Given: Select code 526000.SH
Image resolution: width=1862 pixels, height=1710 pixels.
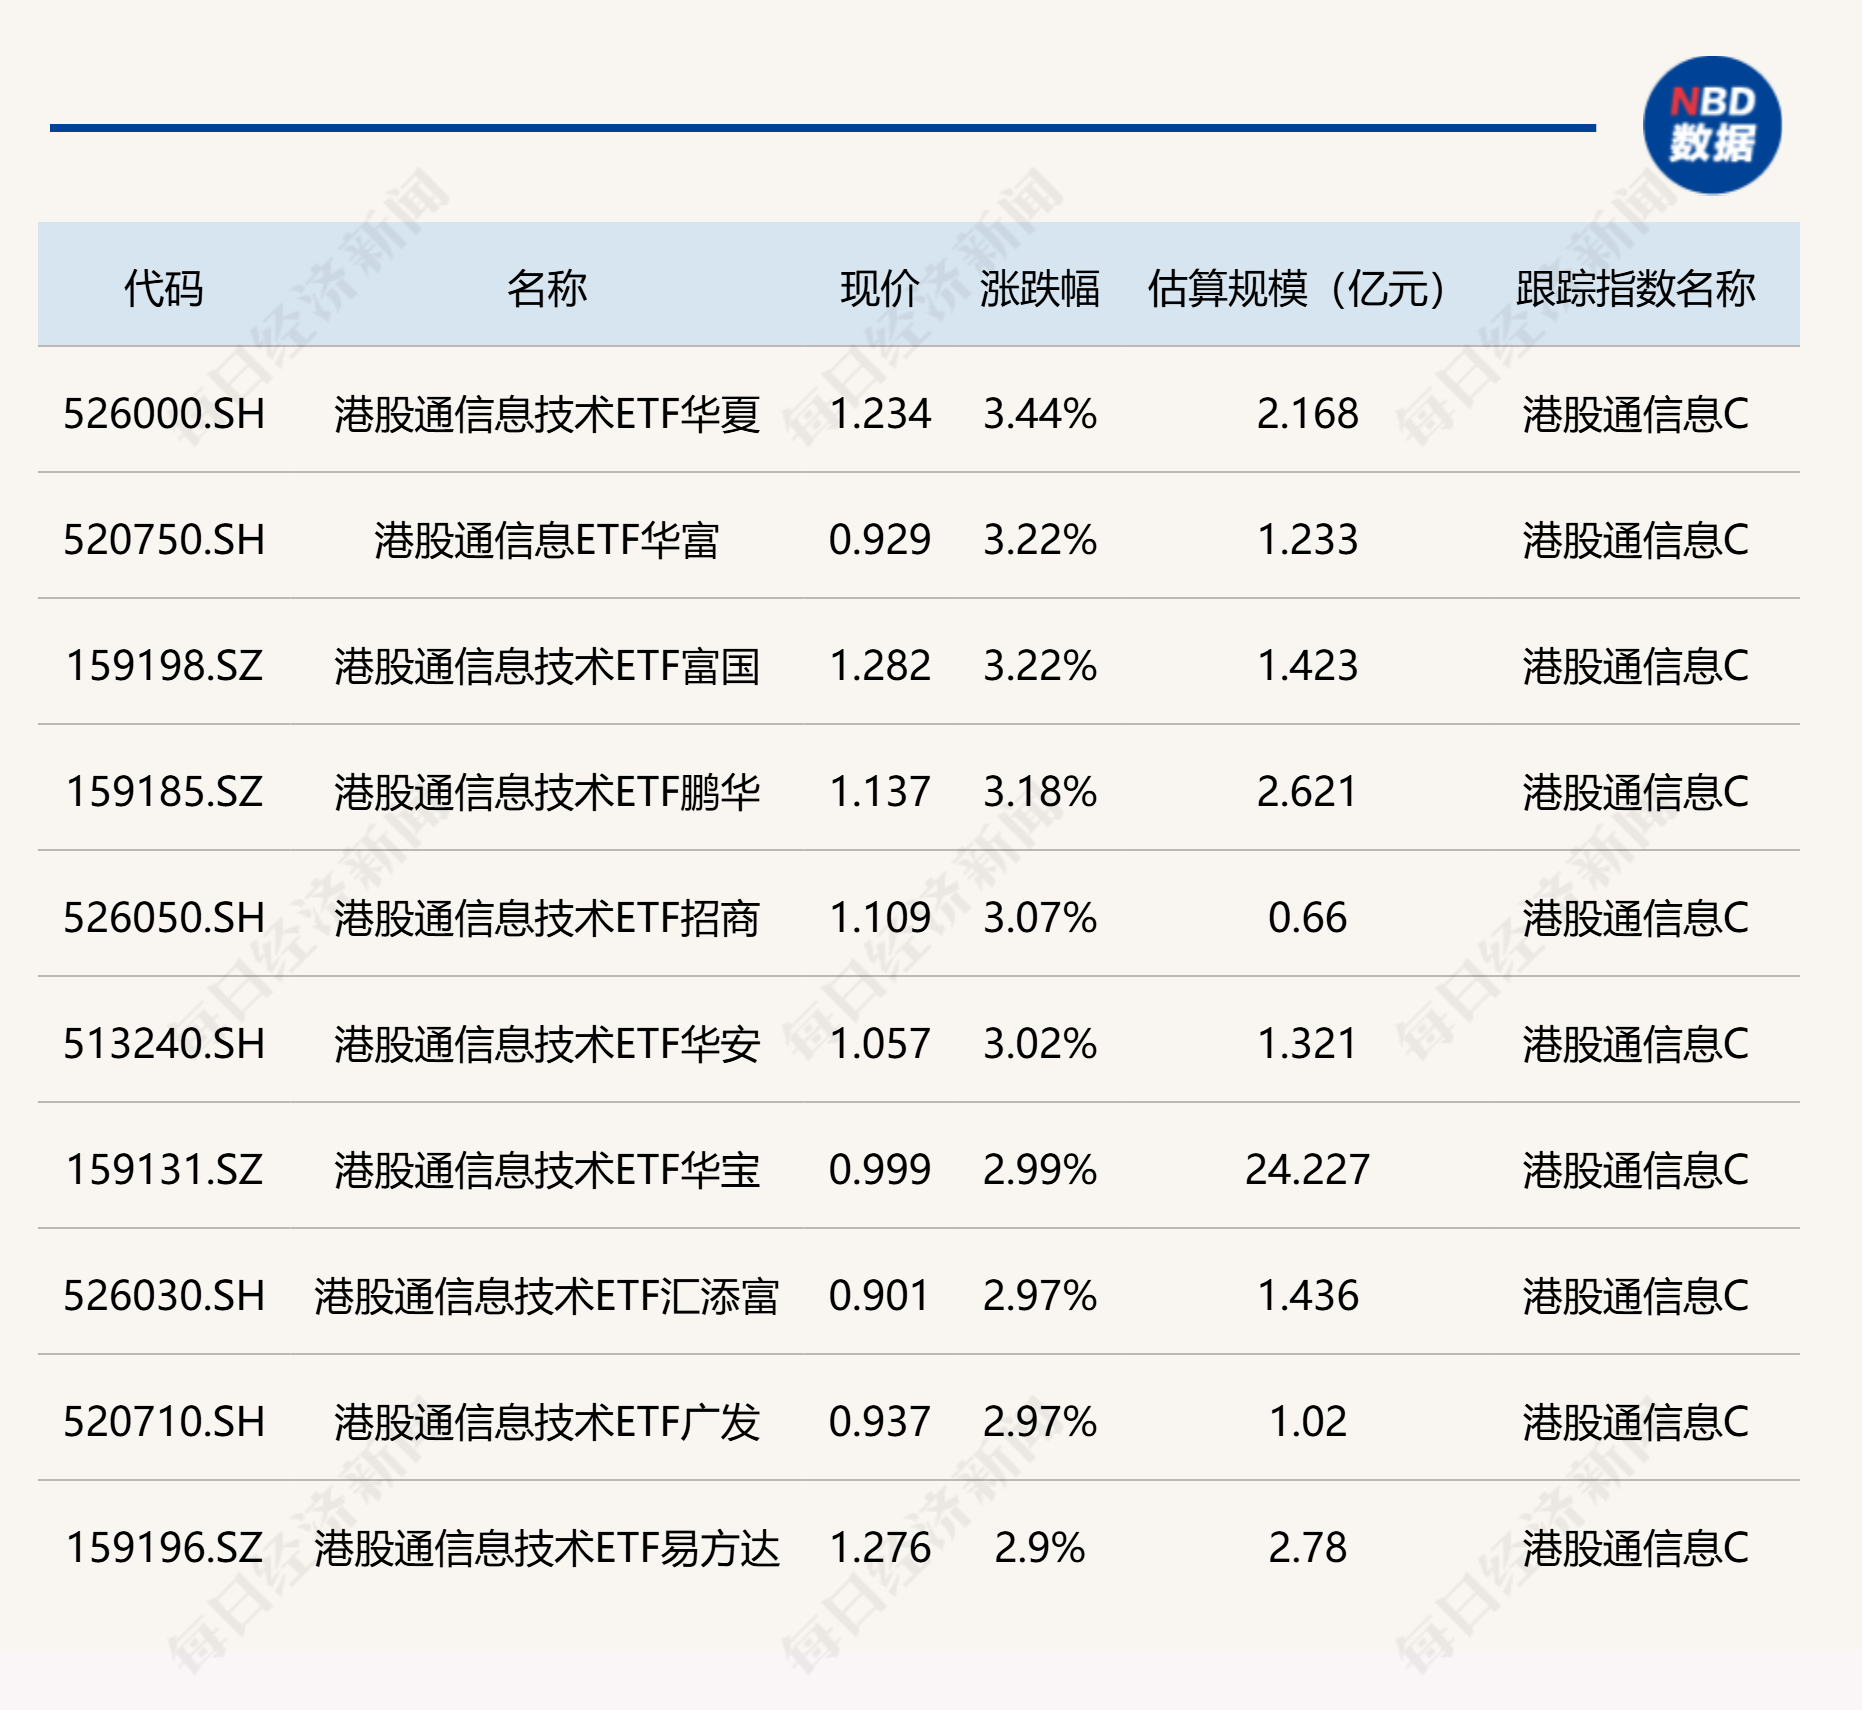Looking at the screenshot, I should [164, 414].
